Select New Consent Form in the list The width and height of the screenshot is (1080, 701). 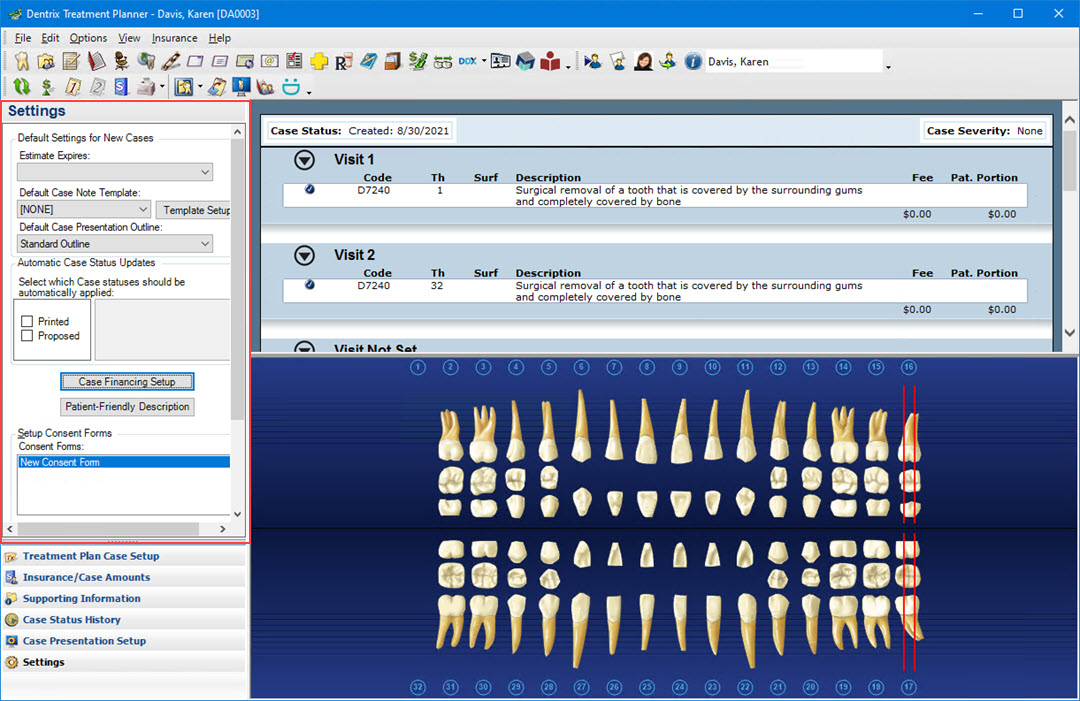pyautogui.click(x=60, y=463)
